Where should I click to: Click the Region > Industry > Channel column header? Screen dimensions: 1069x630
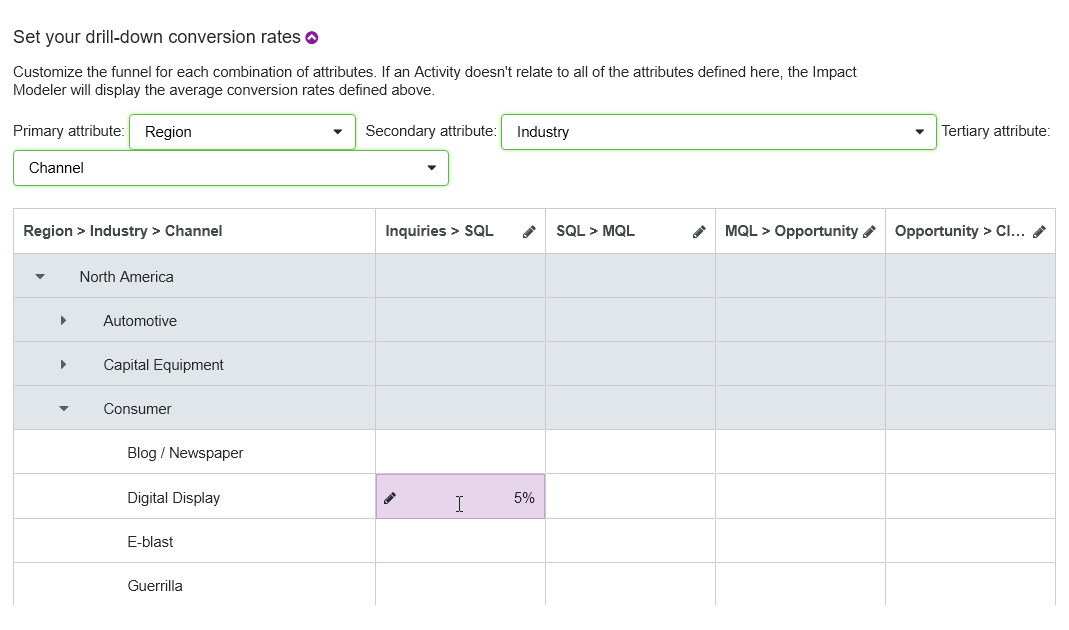(123, 231)
